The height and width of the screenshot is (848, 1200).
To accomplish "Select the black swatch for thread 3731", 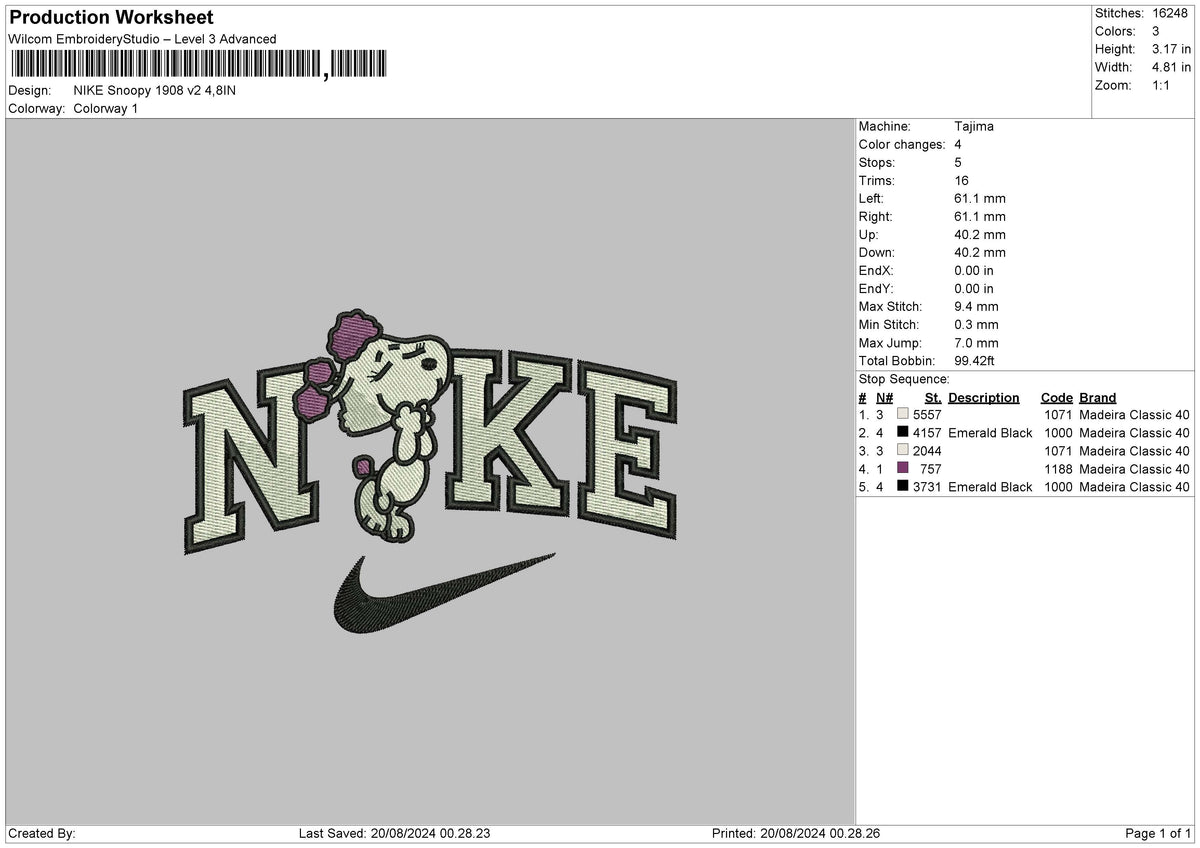I will click(903, 487).
